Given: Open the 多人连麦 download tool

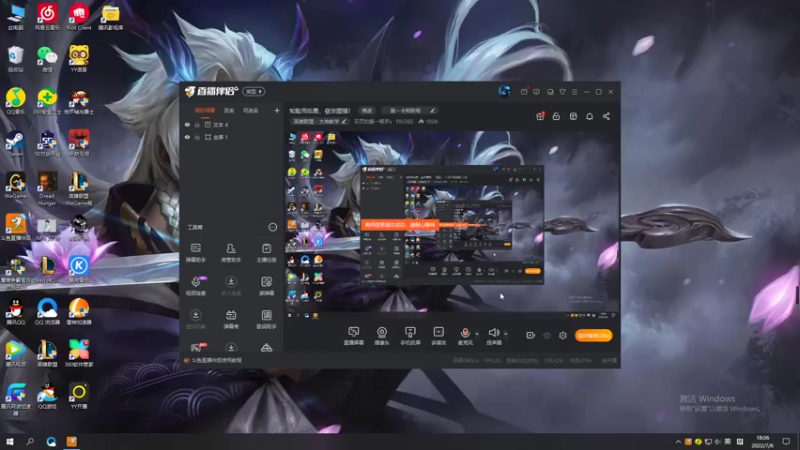Looking at the screenshot, I should (231, 286).
